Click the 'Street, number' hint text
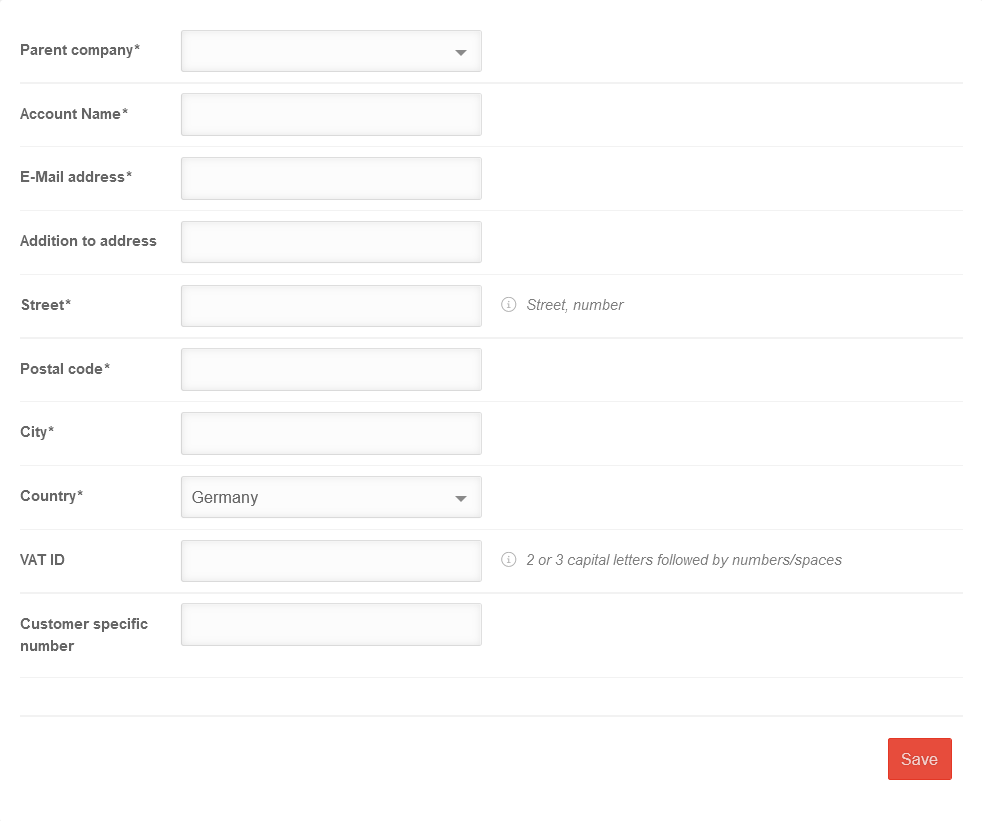982x821 pixels. click(575, 305)
